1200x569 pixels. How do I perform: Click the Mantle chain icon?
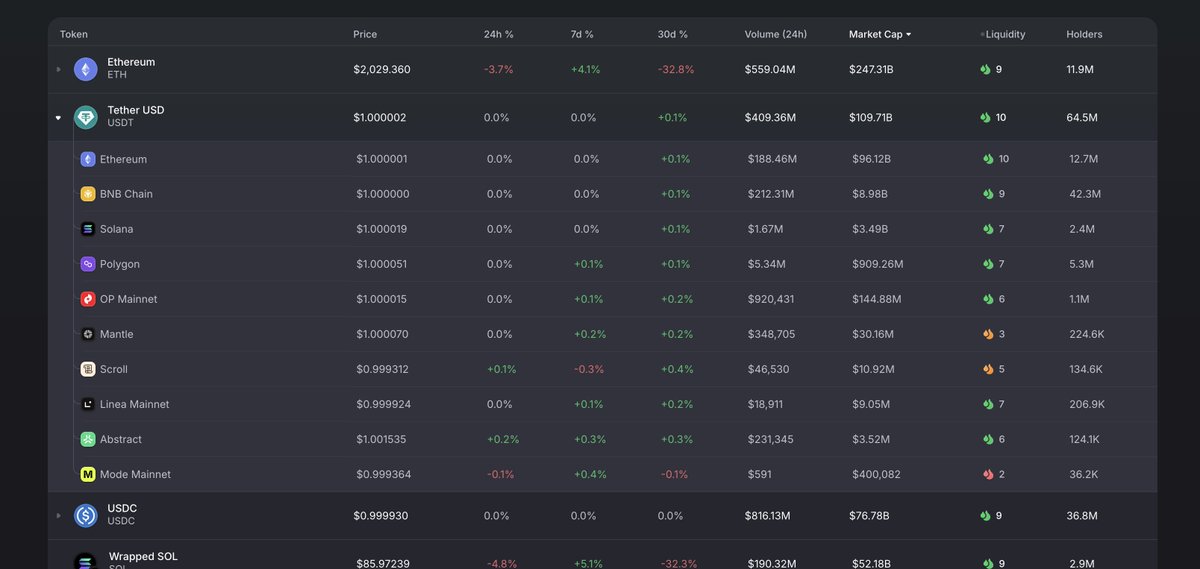click(x=88, y=334)
